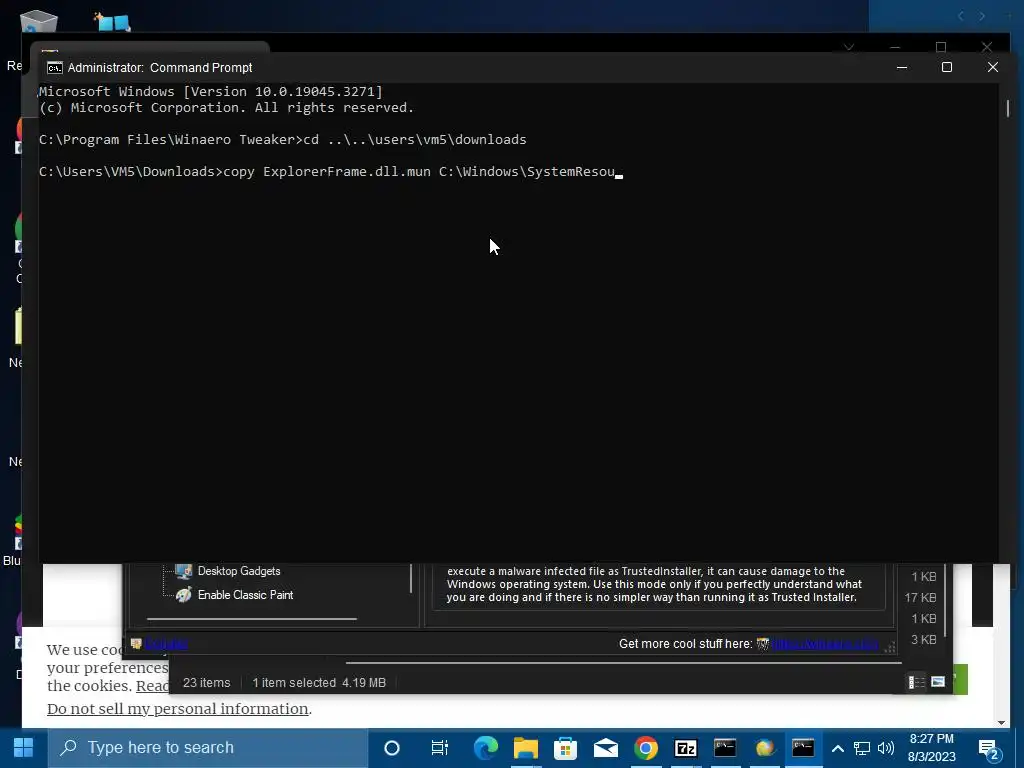This screenshot has height=768, width=1024.
Task: Click the cd ..\..\users\vm5\downloads line
Action: tap(282, 140)
